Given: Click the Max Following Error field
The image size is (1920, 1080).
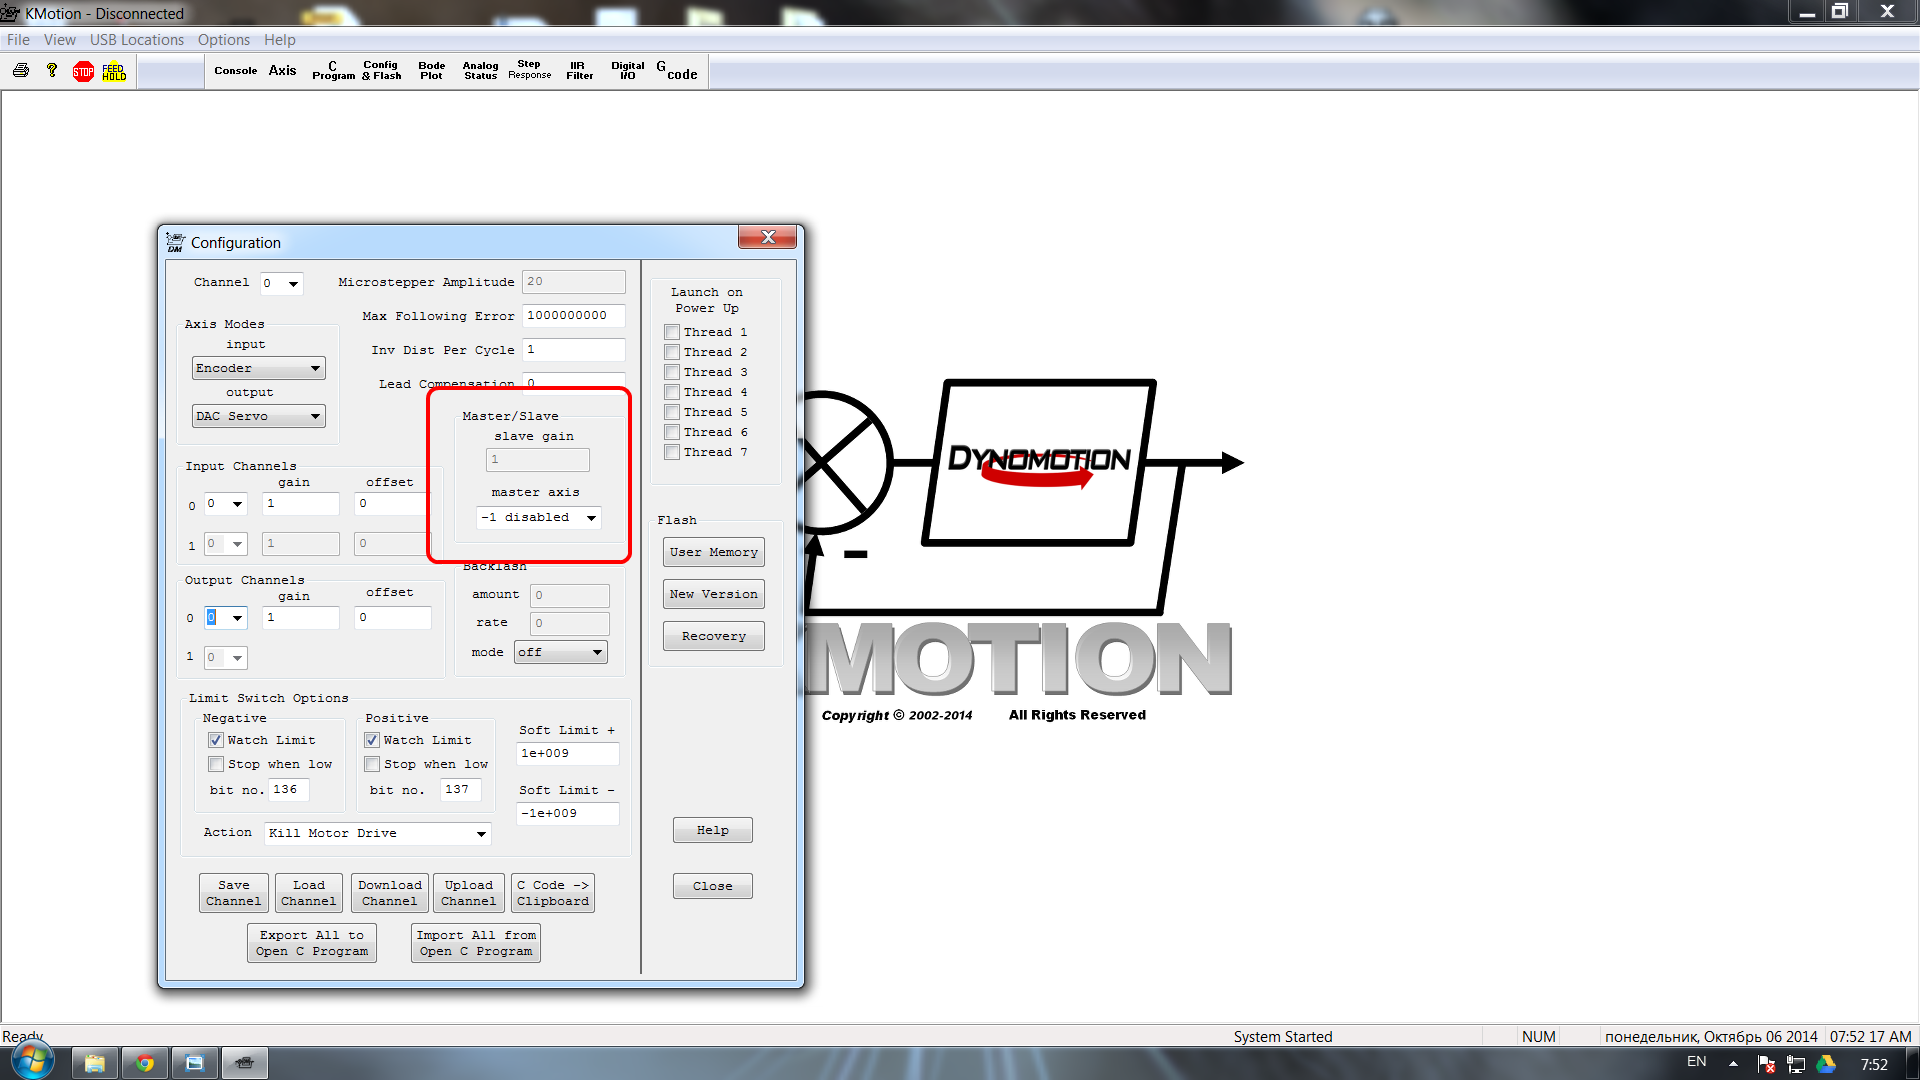Looking at the screenshot, I should point(573,316).
